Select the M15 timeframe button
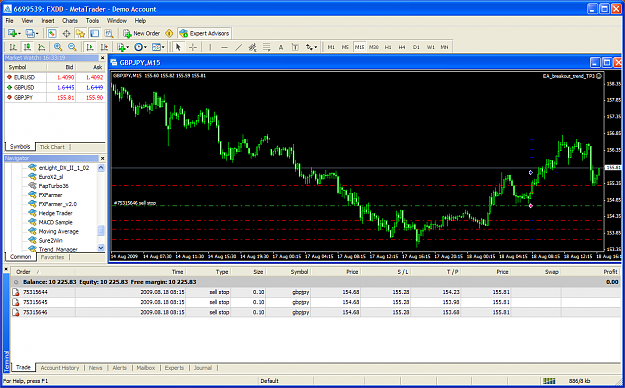The image size is (625, 388). [x=360, y=47]
